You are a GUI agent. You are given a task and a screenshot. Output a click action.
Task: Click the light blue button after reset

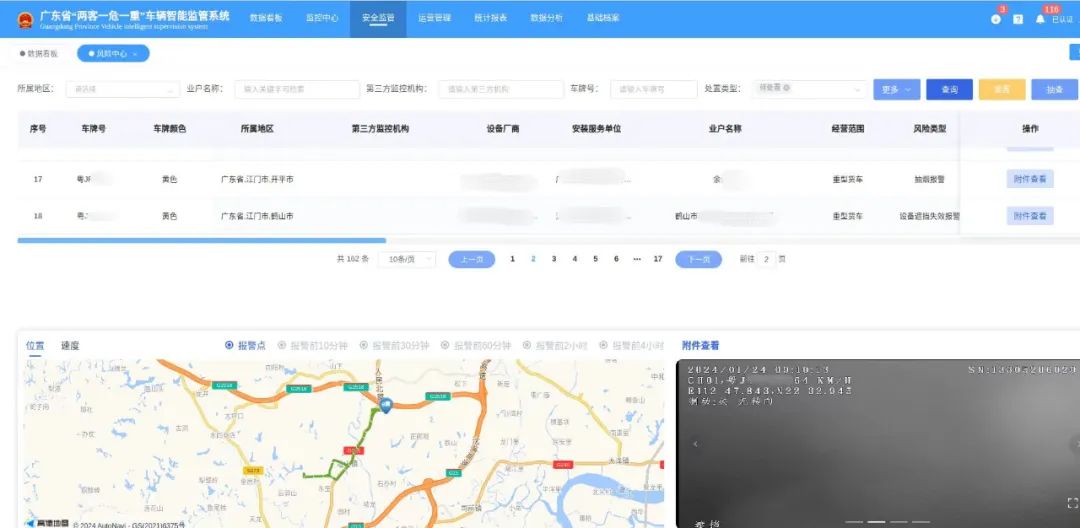(1054, 89)
